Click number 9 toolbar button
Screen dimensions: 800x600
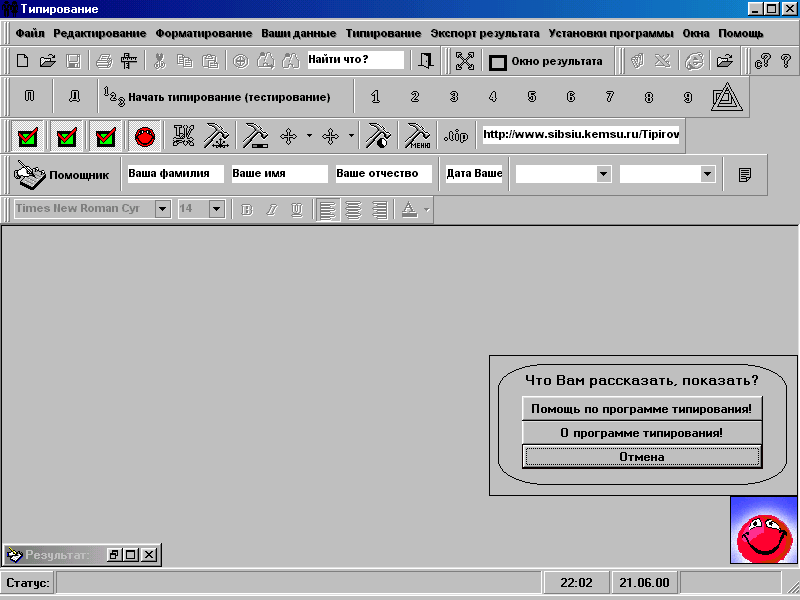688,96
